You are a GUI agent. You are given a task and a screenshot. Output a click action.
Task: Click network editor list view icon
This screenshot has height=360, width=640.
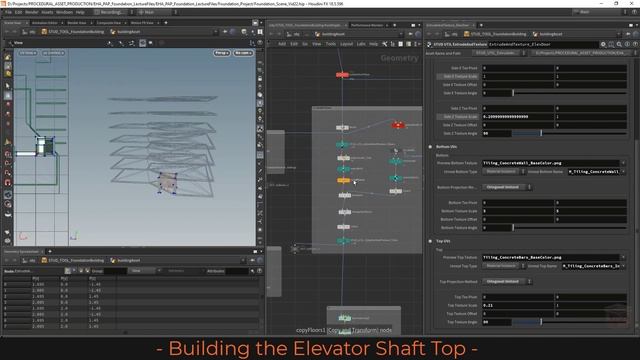tap(400, 44)
